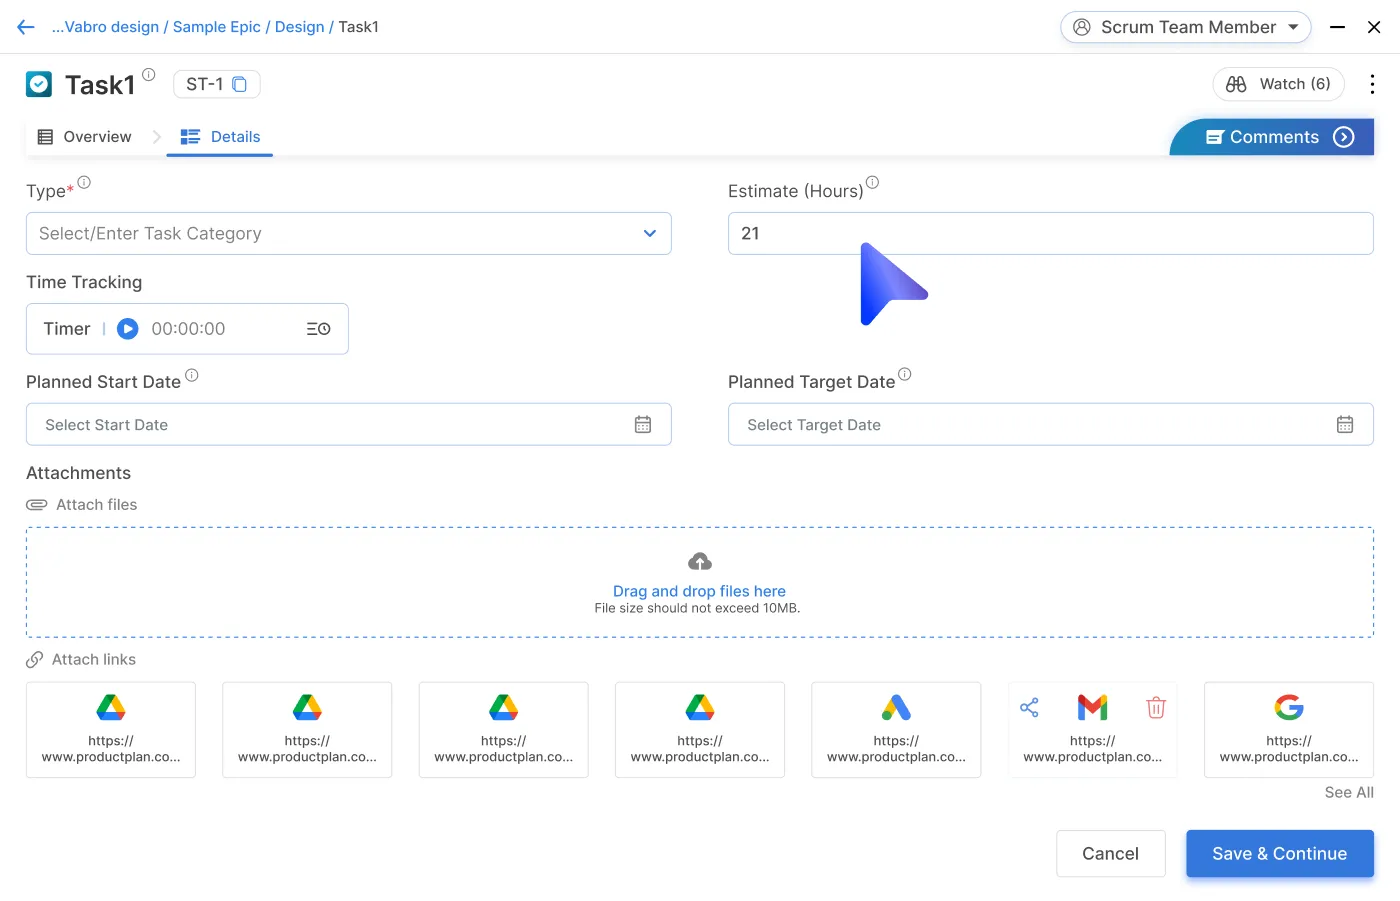Click the Estimate (Hours) input field
Screen dimensions: 1400x901
click(1050, 234)
